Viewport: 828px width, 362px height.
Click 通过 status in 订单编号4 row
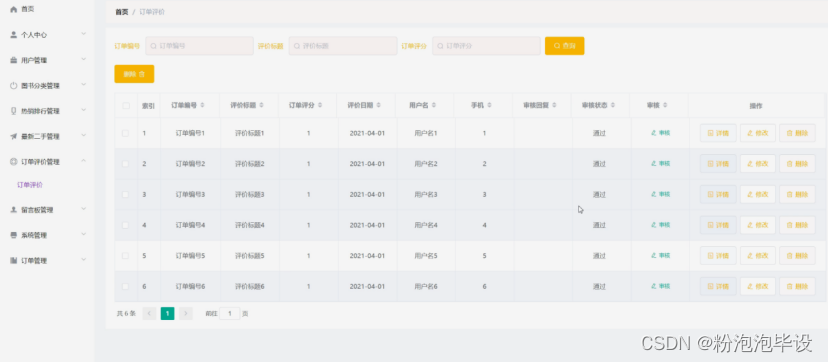coord(599,225)
